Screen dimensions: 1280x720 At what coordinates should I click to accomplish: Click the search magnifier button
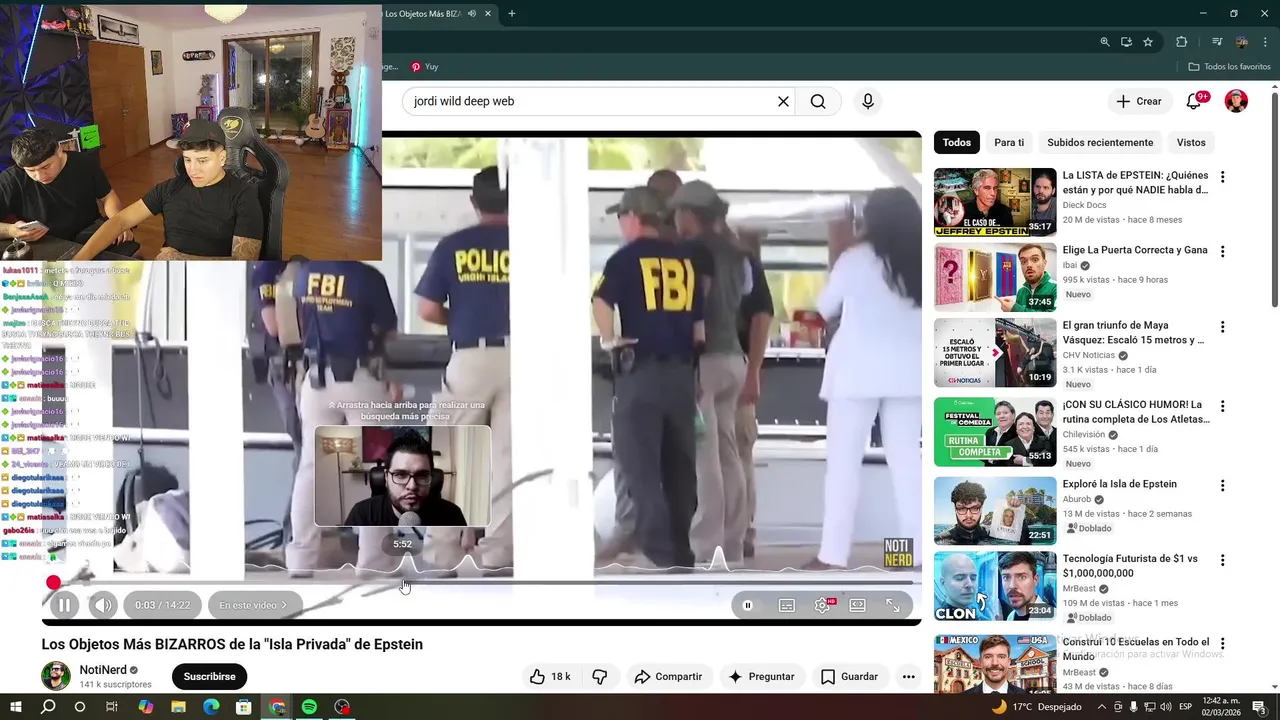point(818,101)
